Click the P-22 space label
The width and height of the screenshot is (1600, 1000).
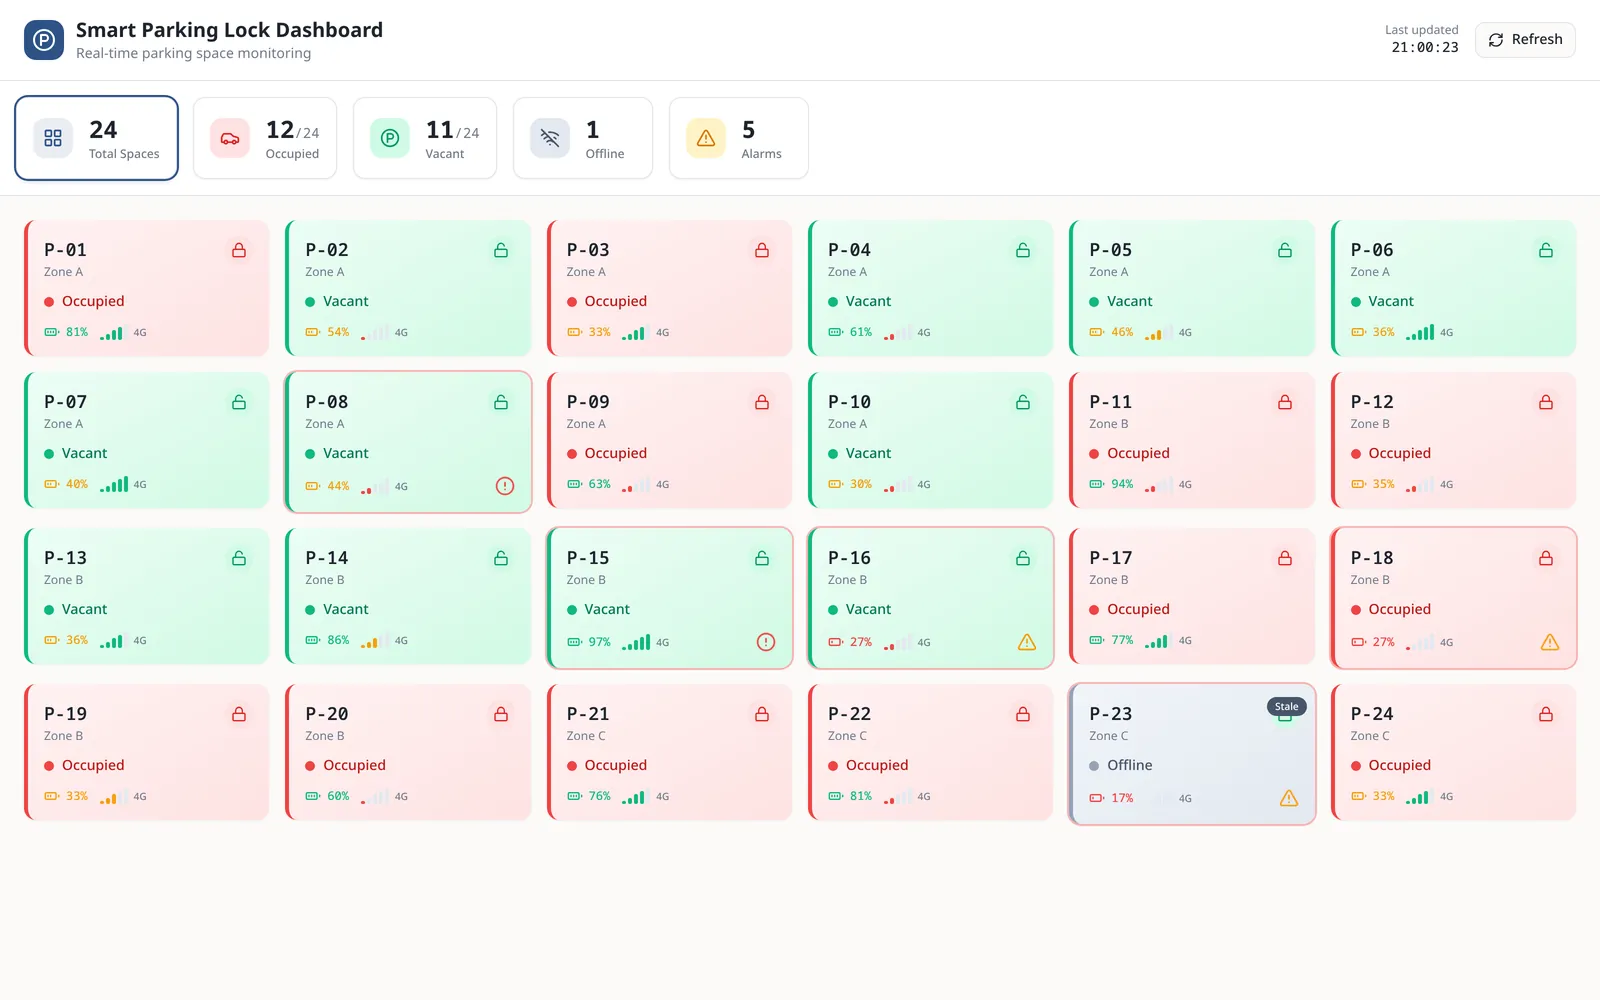click(x=849, y=714)
